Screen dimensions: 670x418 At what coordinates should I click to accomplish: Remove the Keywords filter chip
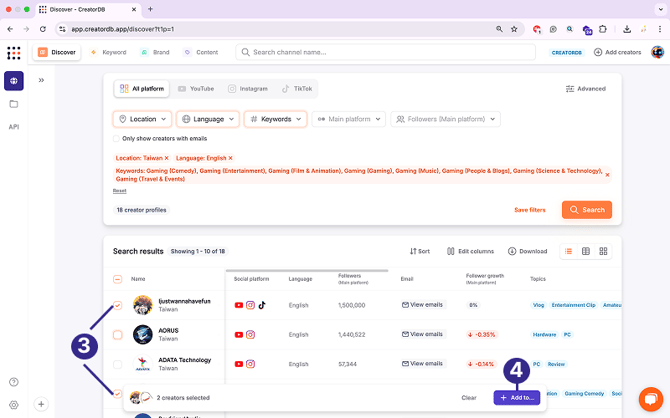[607, 175]
